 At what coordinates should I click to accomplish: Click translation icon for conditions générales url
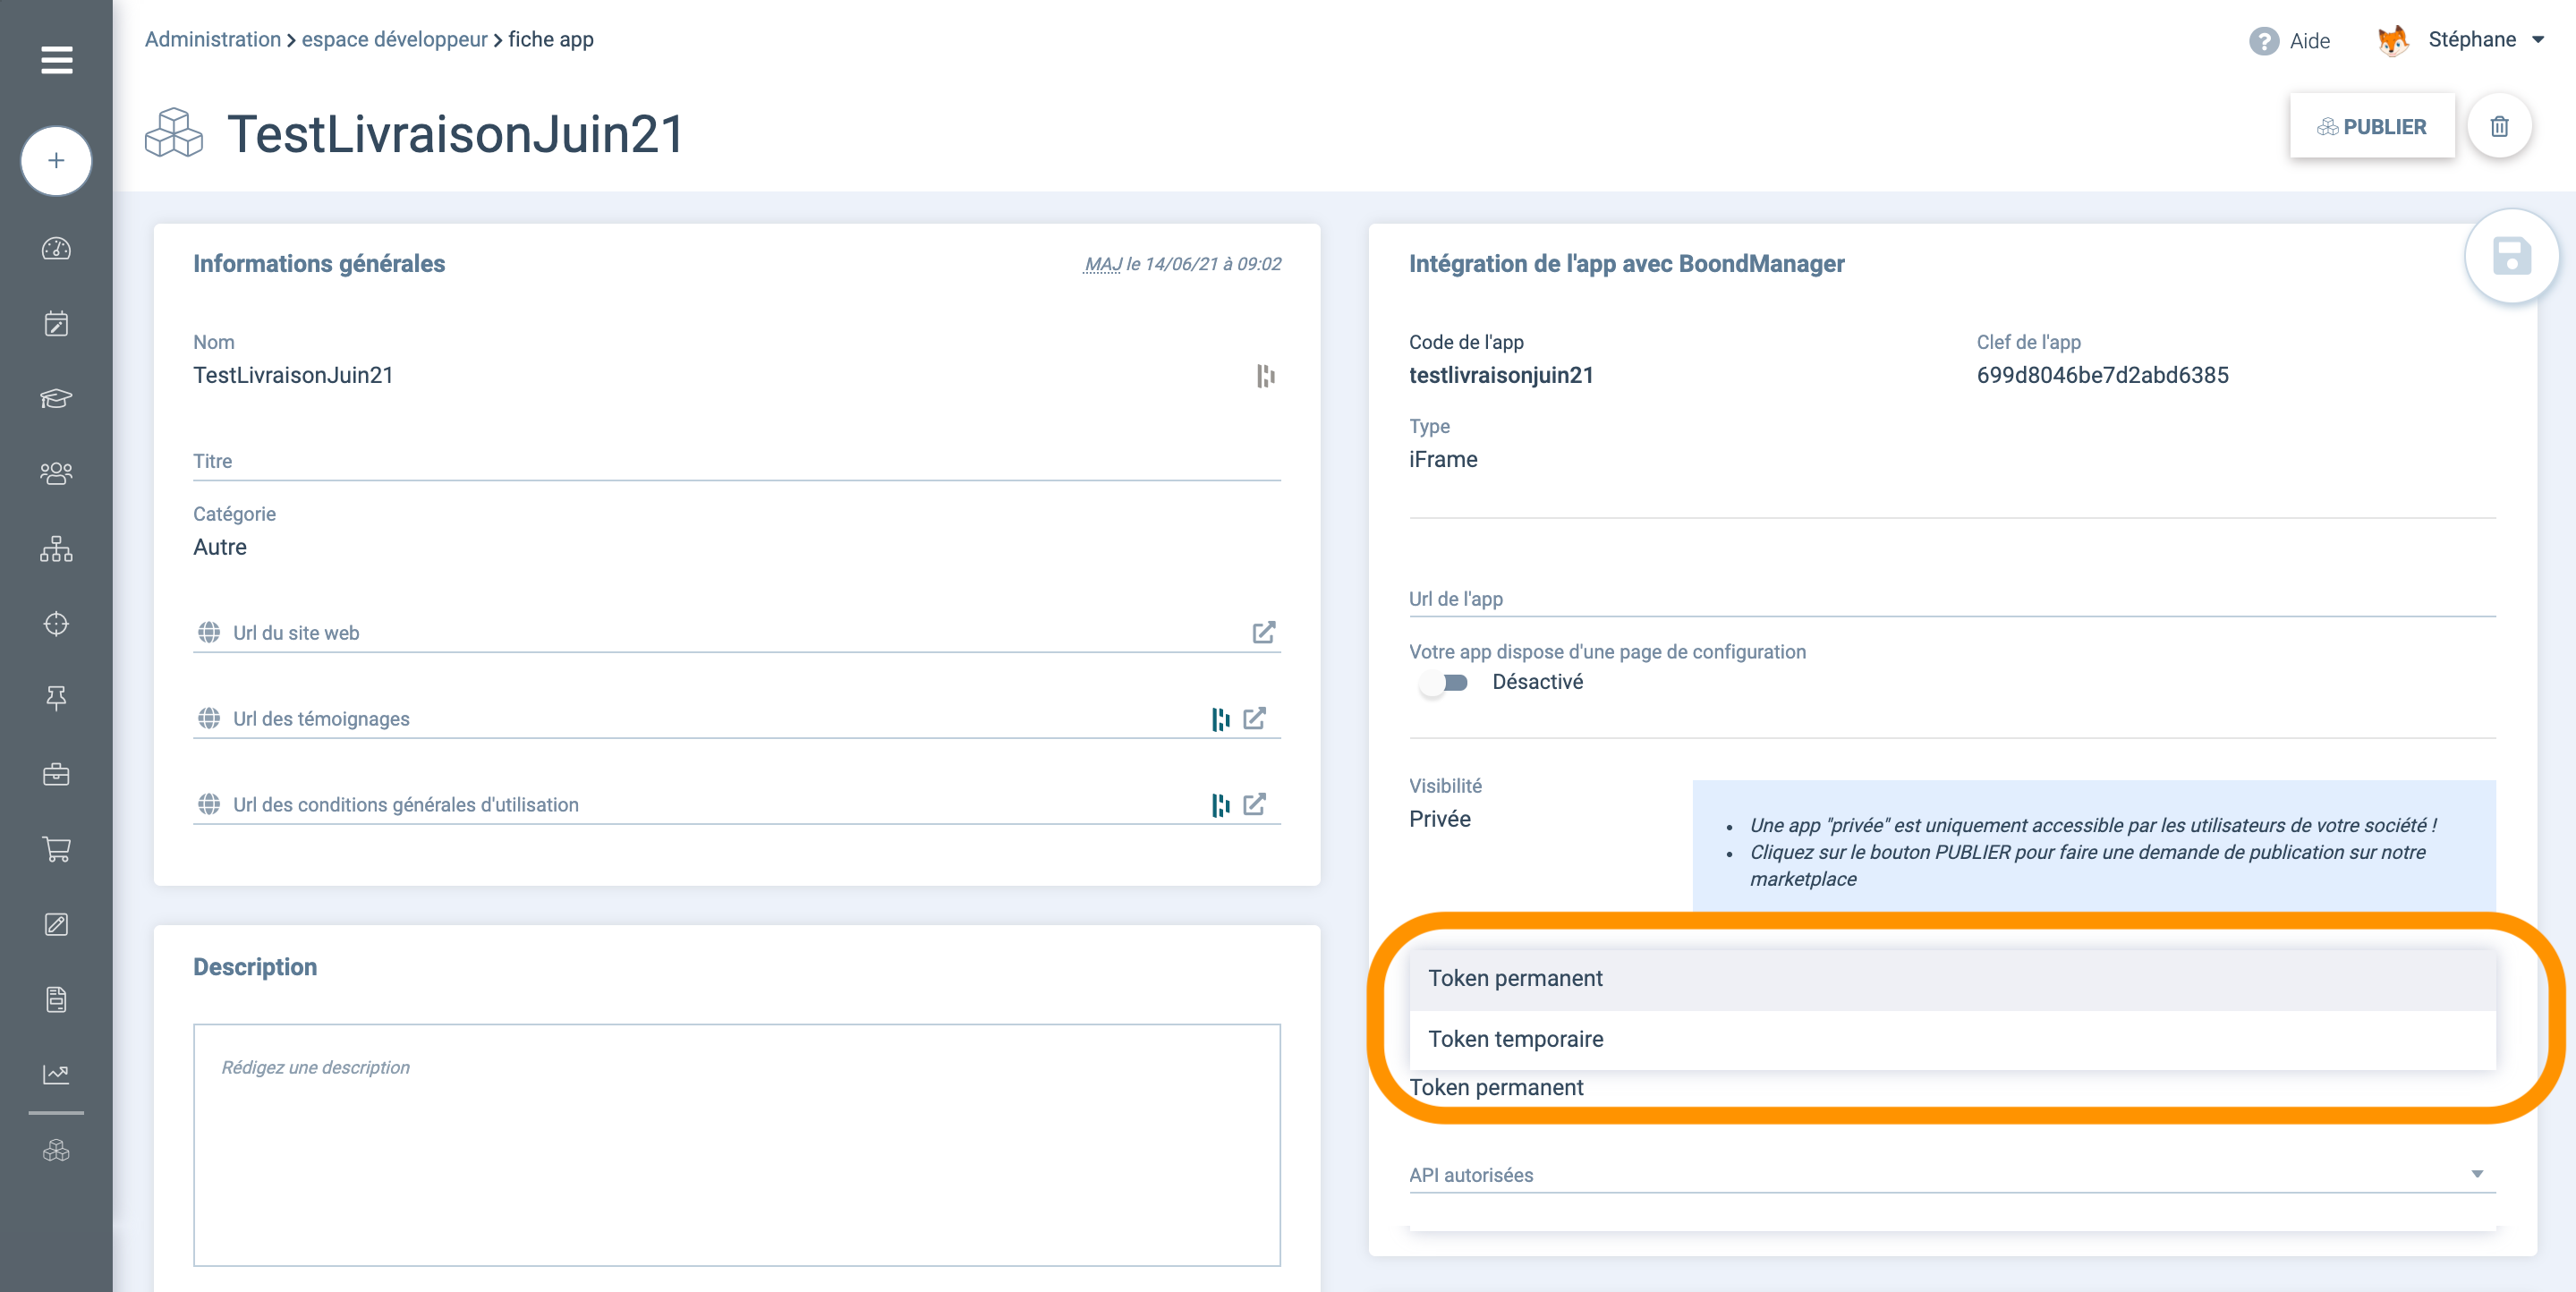point(1220,804)
